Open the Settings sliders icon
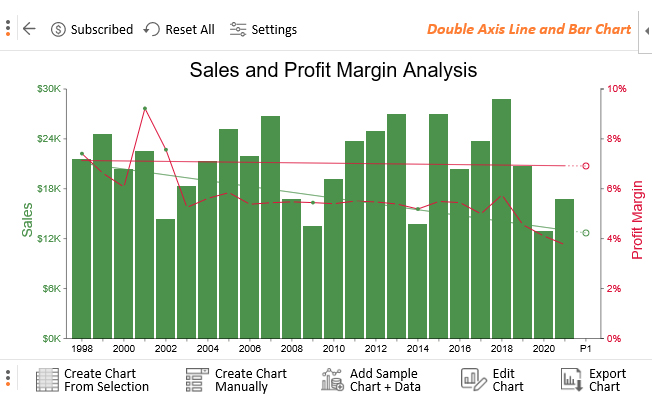 click(x=238, y=30)
